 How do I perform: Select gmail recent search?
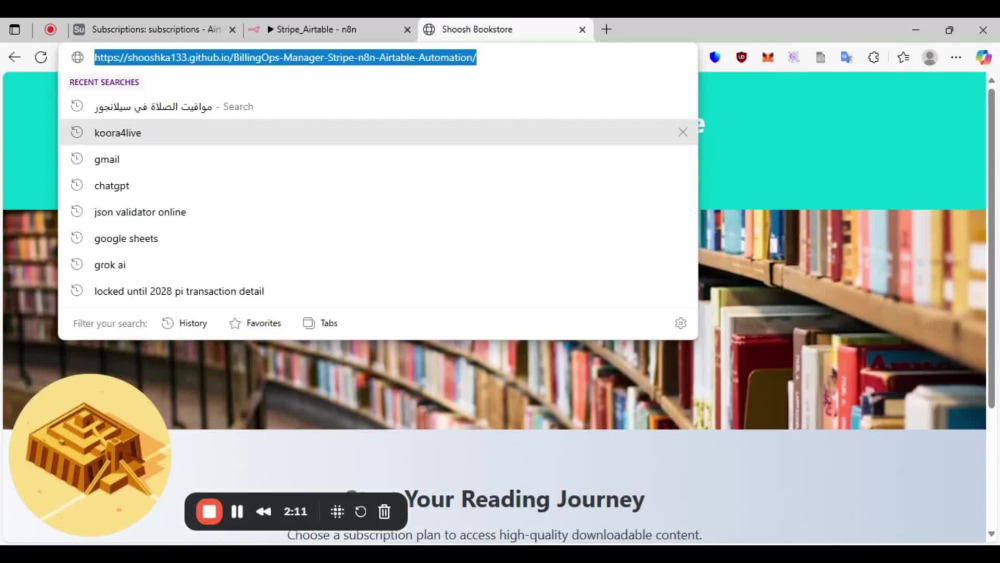378,159
